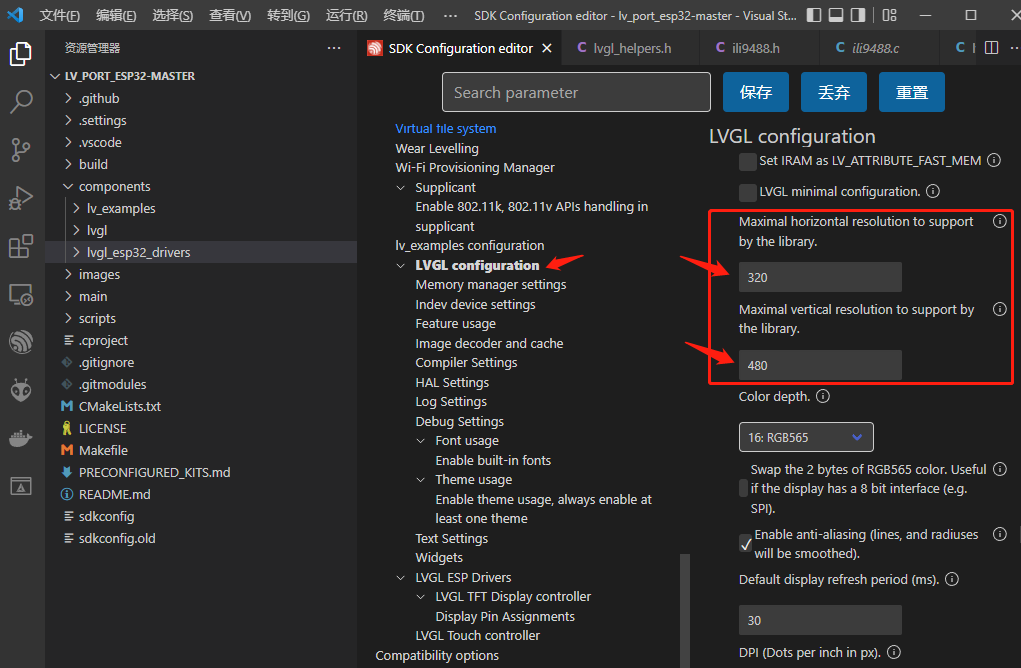Viewport: 1021px width, 668px height.
Task: Click the horizontal resolution field 320
Action: [820, 277]
